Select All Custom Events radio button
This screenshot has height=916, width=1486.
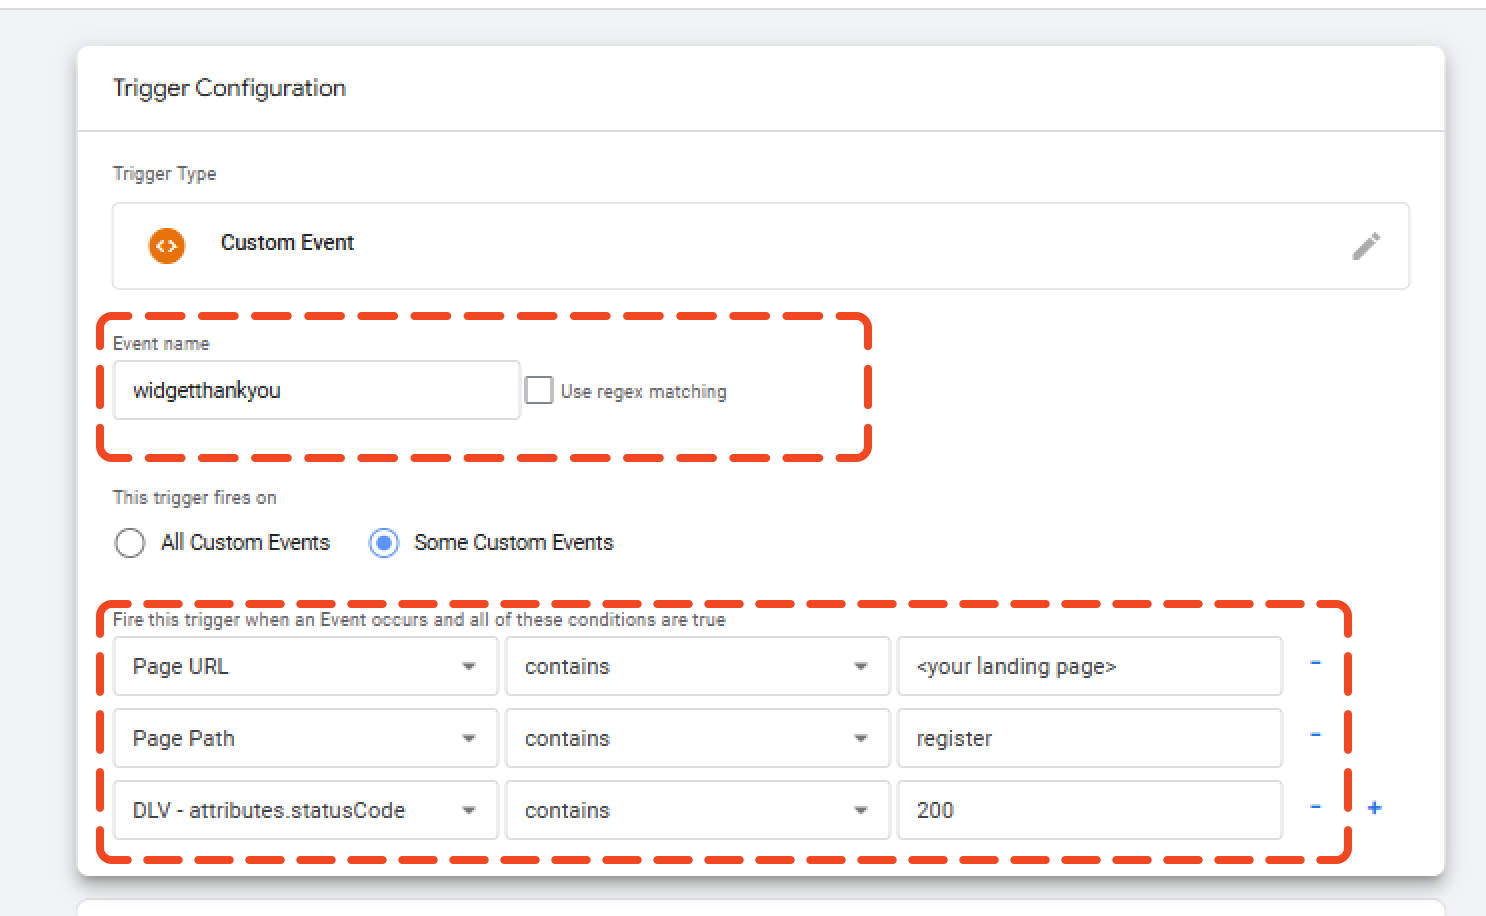coord(130,543)
